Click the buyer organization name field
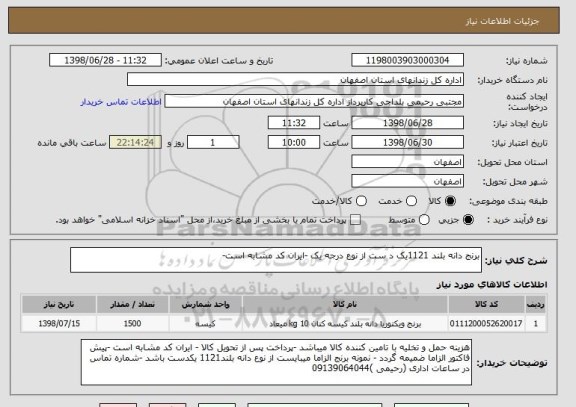576x407 pixels. (x=295, y=80)
